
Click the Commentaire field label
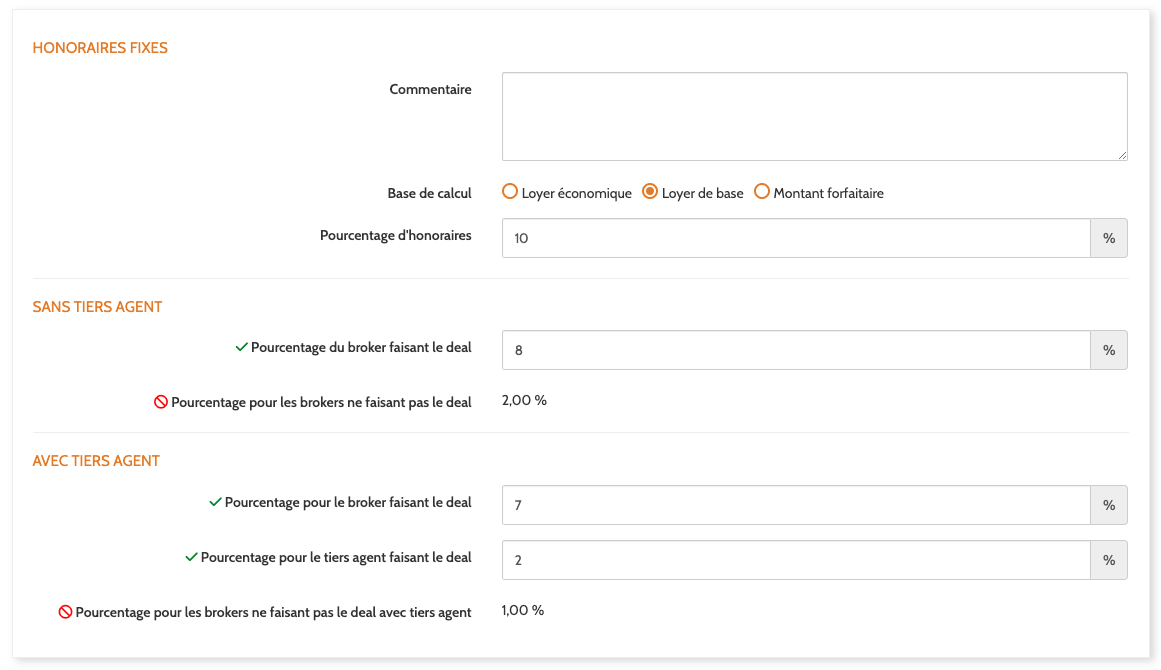(x=430, y=89)
